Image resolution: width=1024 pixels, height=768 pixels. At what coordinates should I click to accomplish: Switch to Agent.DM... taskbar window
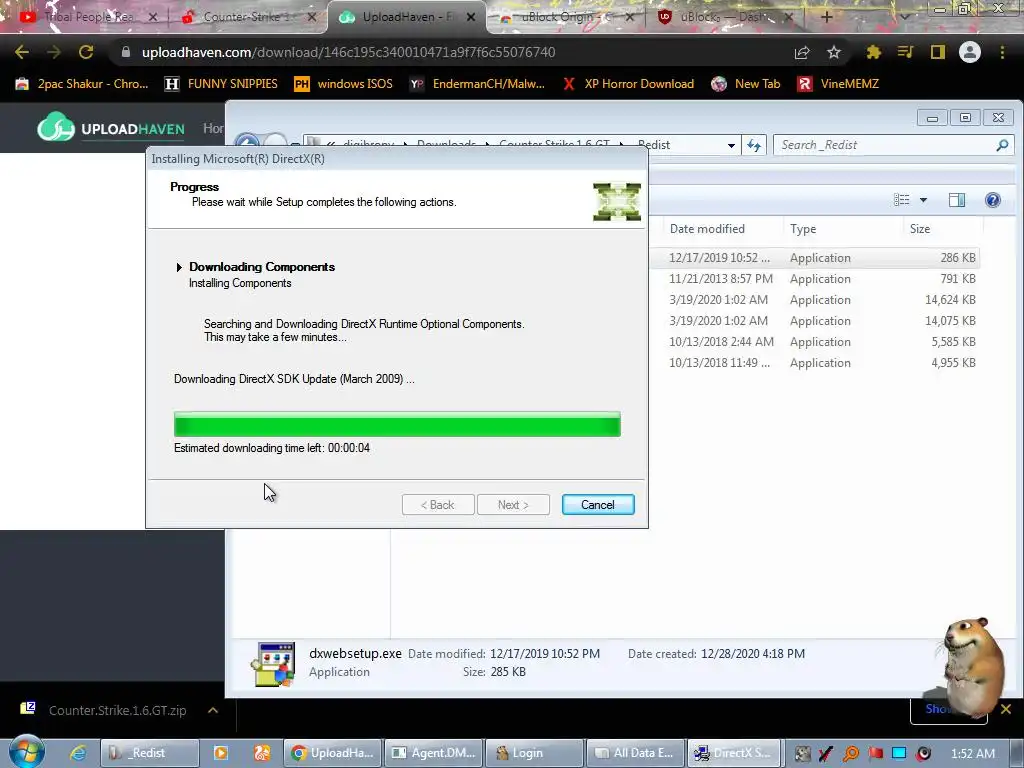click(x=434, y=753)
